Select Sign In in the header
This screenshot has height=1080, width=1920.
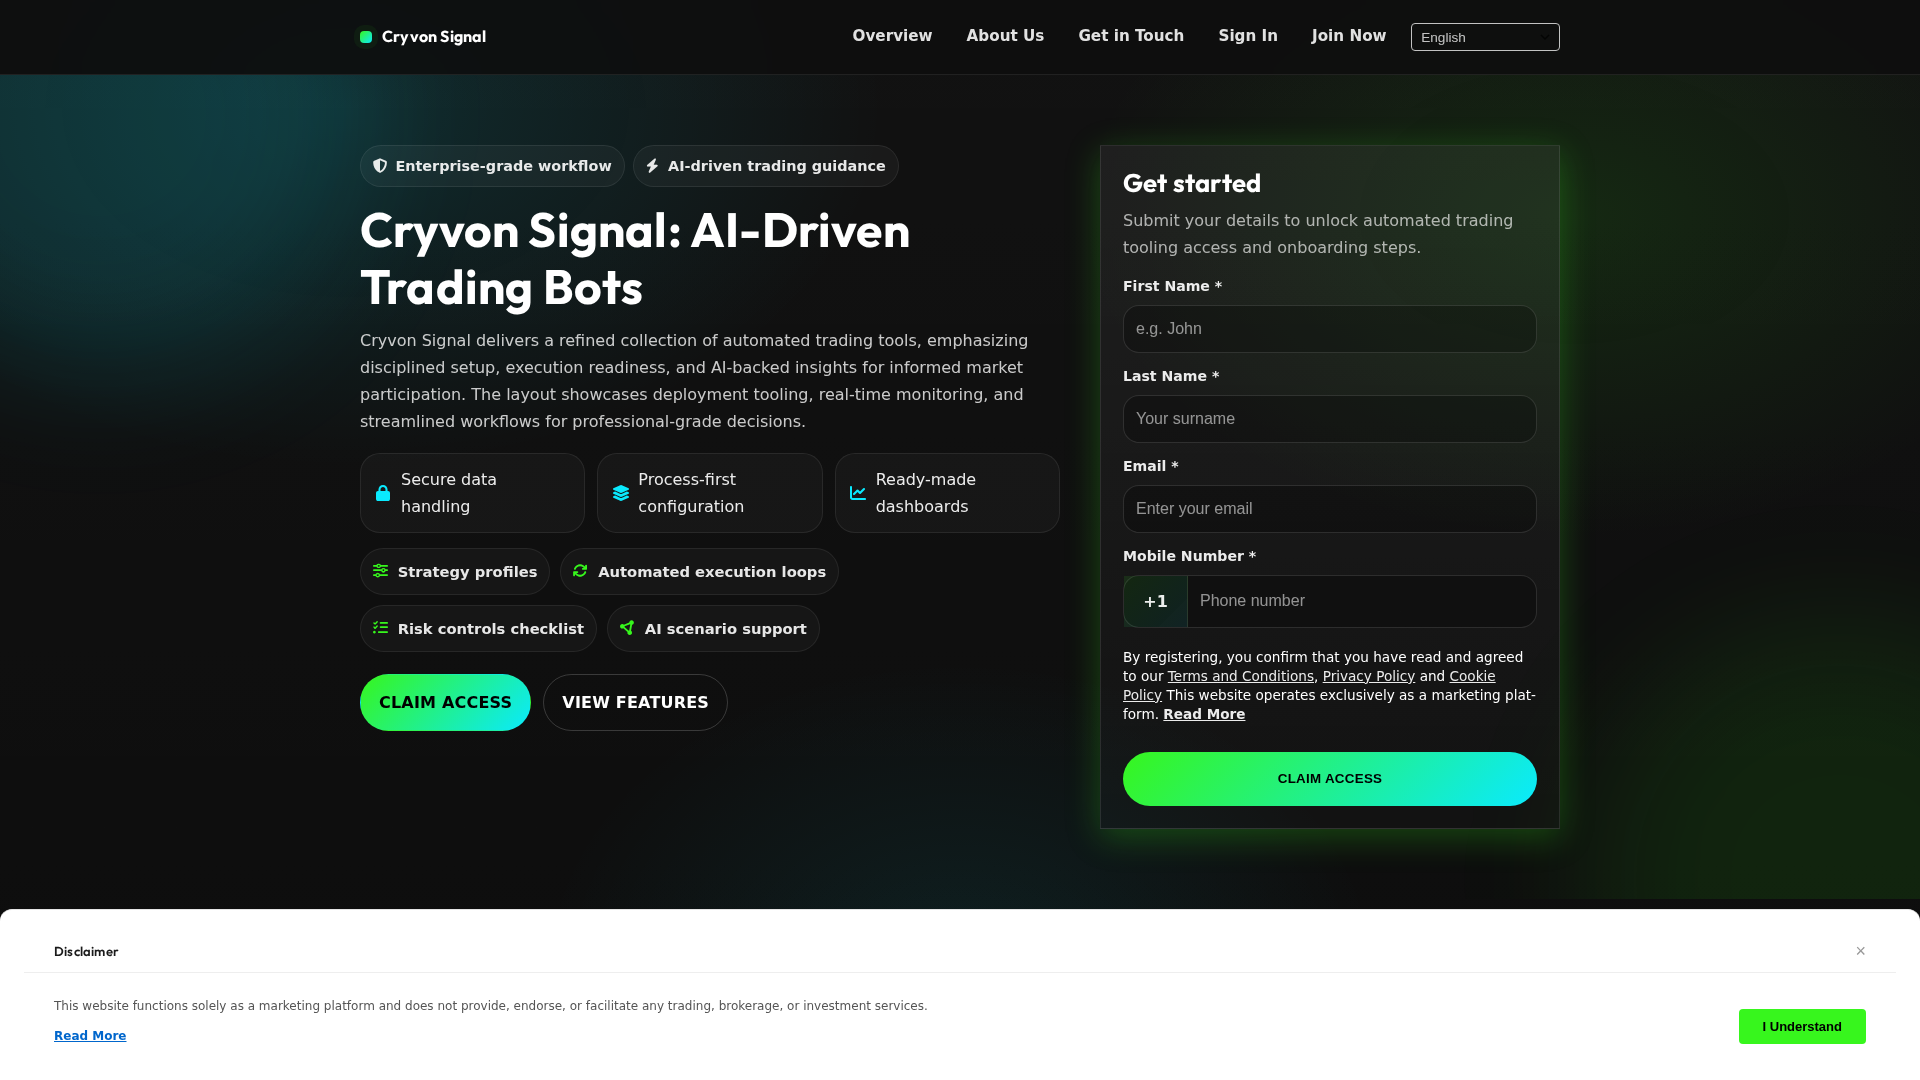point(1248,36)
